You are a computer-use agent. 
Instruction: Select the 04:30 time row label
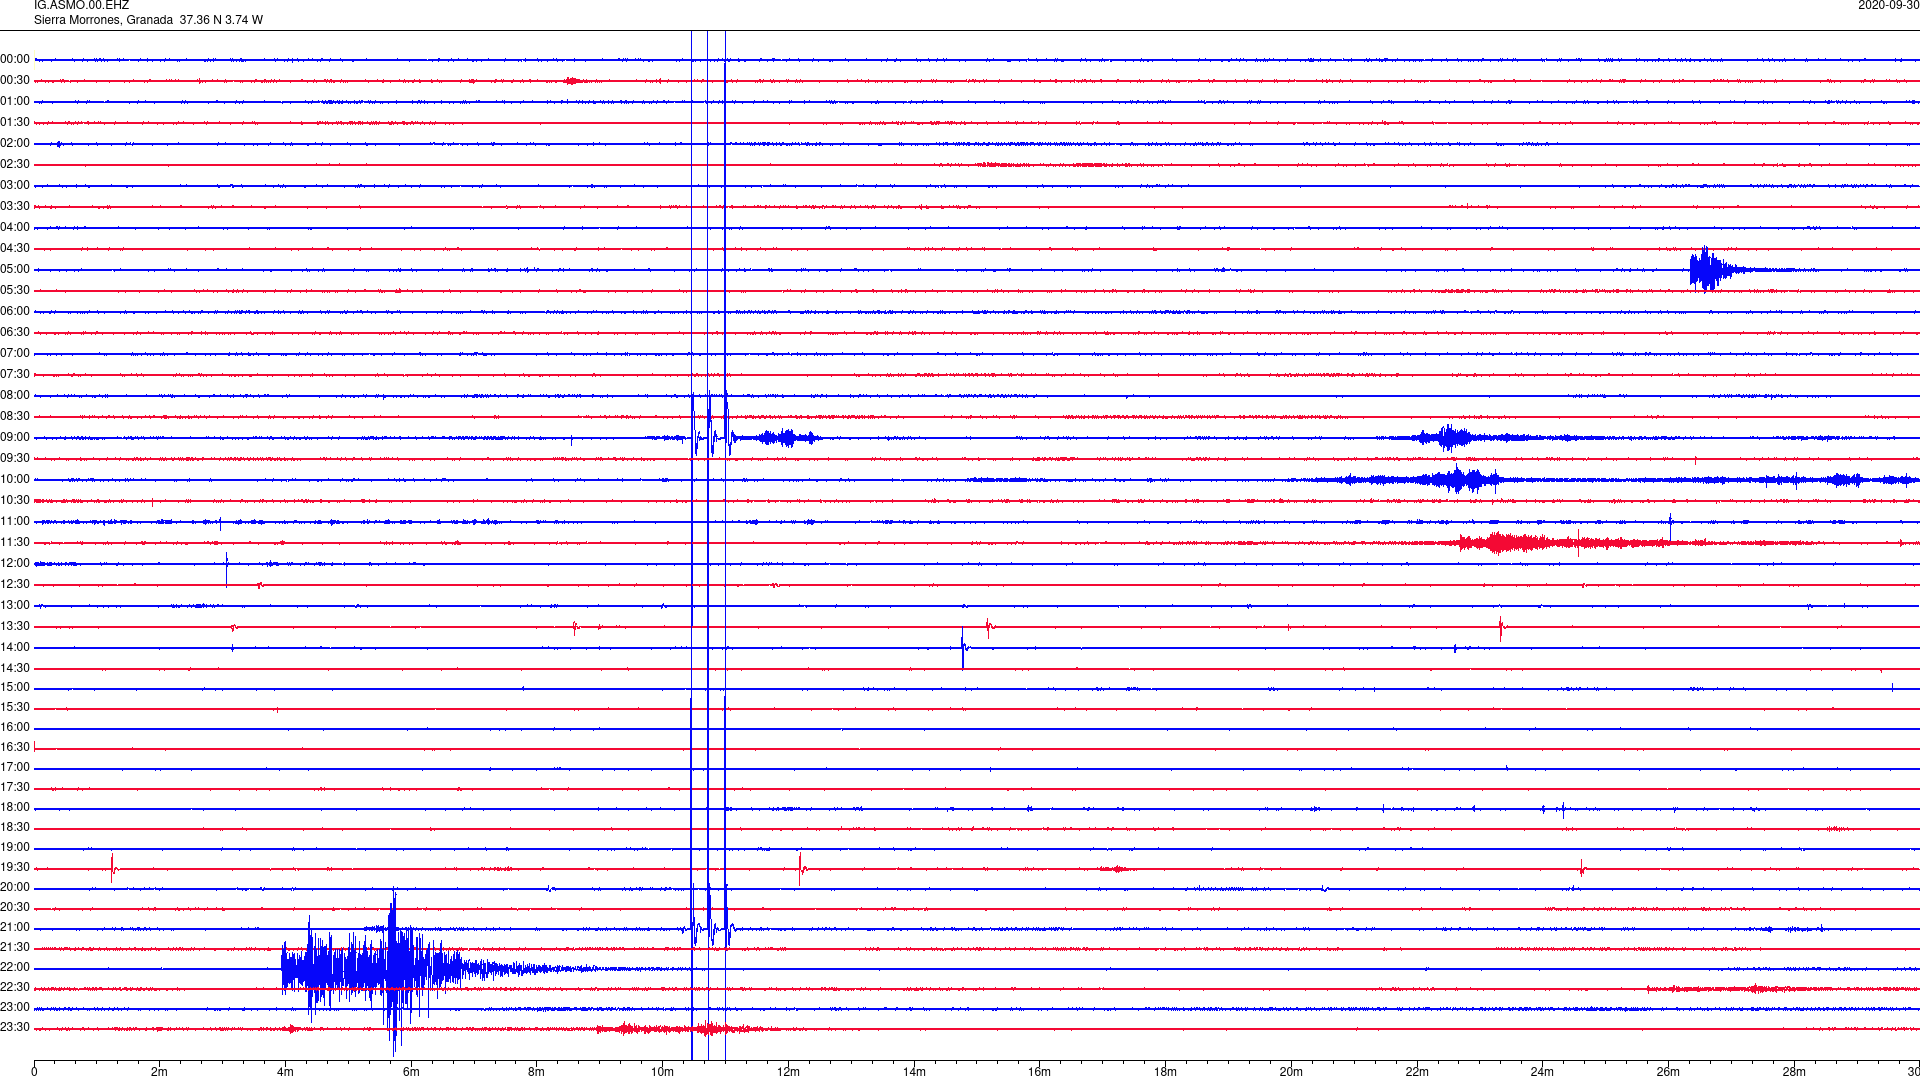[15, 248]
